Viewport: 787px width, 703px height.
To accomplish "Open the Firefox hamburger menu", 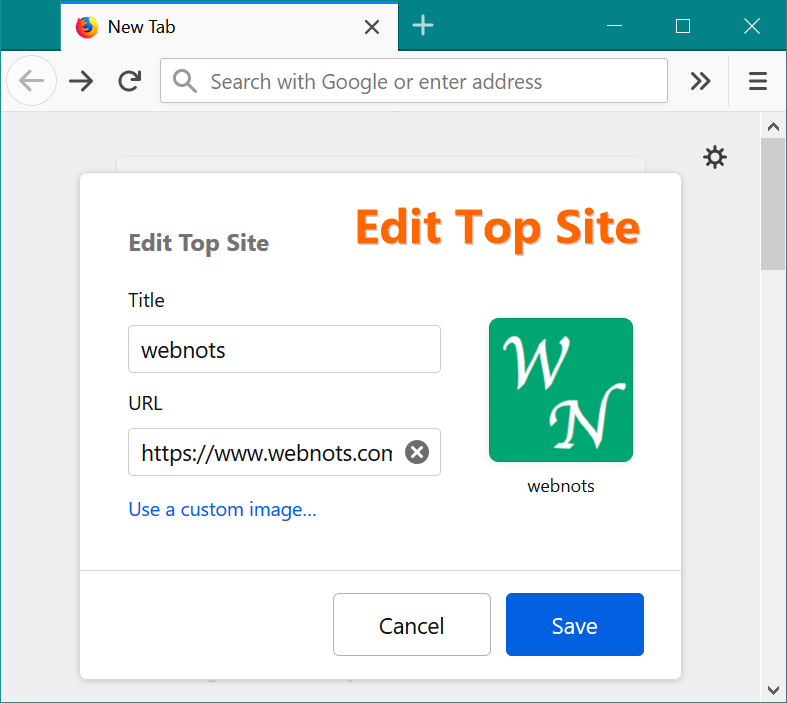I will coord(758,81).
